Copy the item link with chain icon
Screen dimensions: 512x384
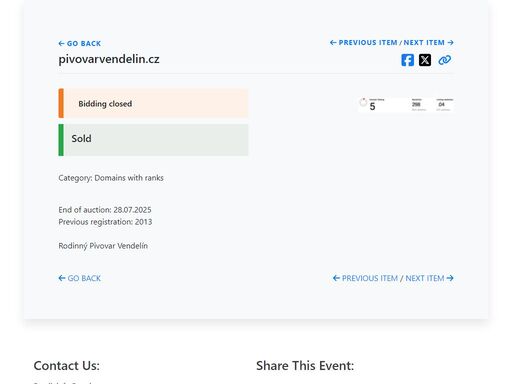point(445,60)
